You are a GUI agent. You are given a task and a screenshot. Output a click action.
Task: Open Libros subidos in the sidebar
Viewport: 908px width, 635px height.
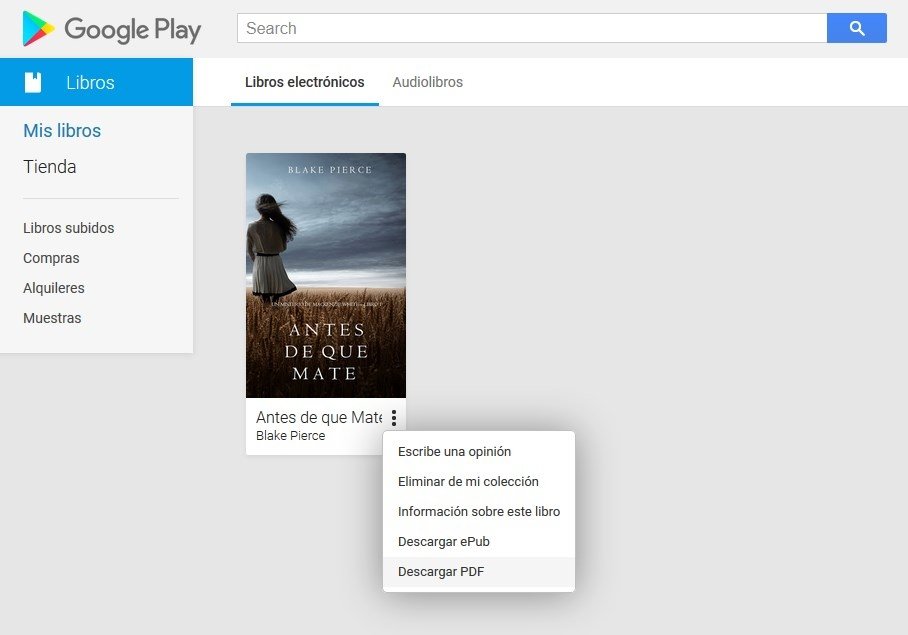click(x=68, y=228)
